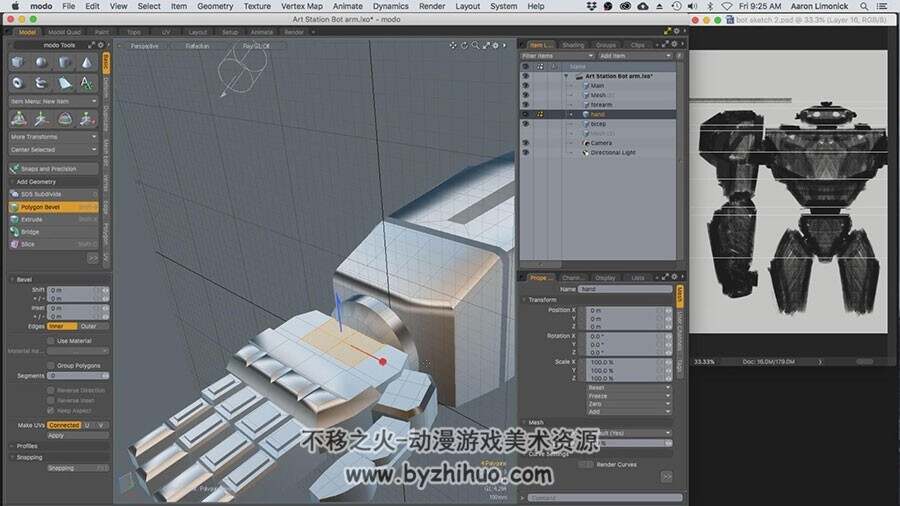Open the Freeze transform dropdown
The image size is (900, 506).
tap(629, 396)
